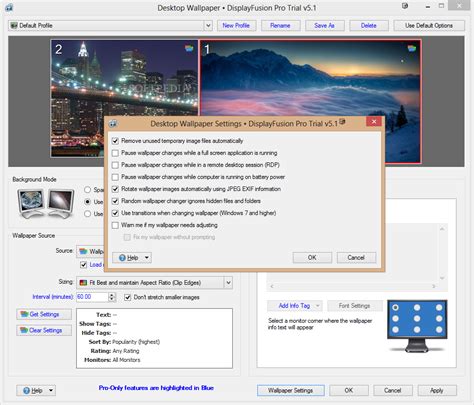
Task: Click the Rename profile button
Action: coord(280,26)
